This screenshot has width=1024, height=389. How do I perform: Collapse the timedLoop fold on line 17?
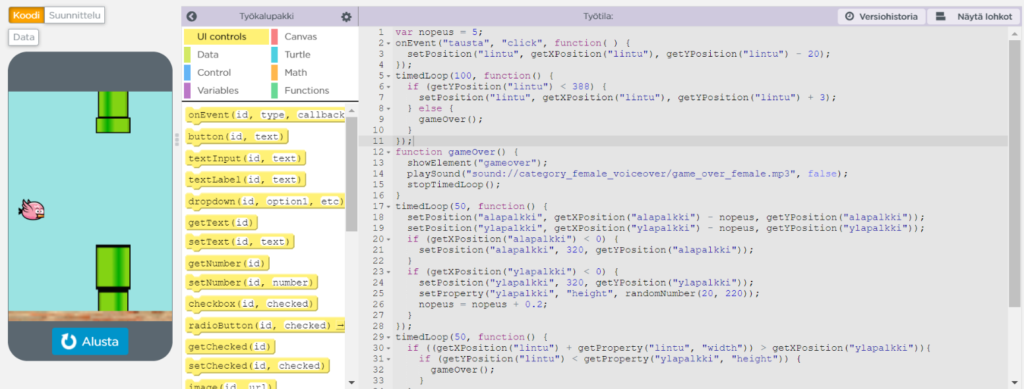tap(389, 206)
